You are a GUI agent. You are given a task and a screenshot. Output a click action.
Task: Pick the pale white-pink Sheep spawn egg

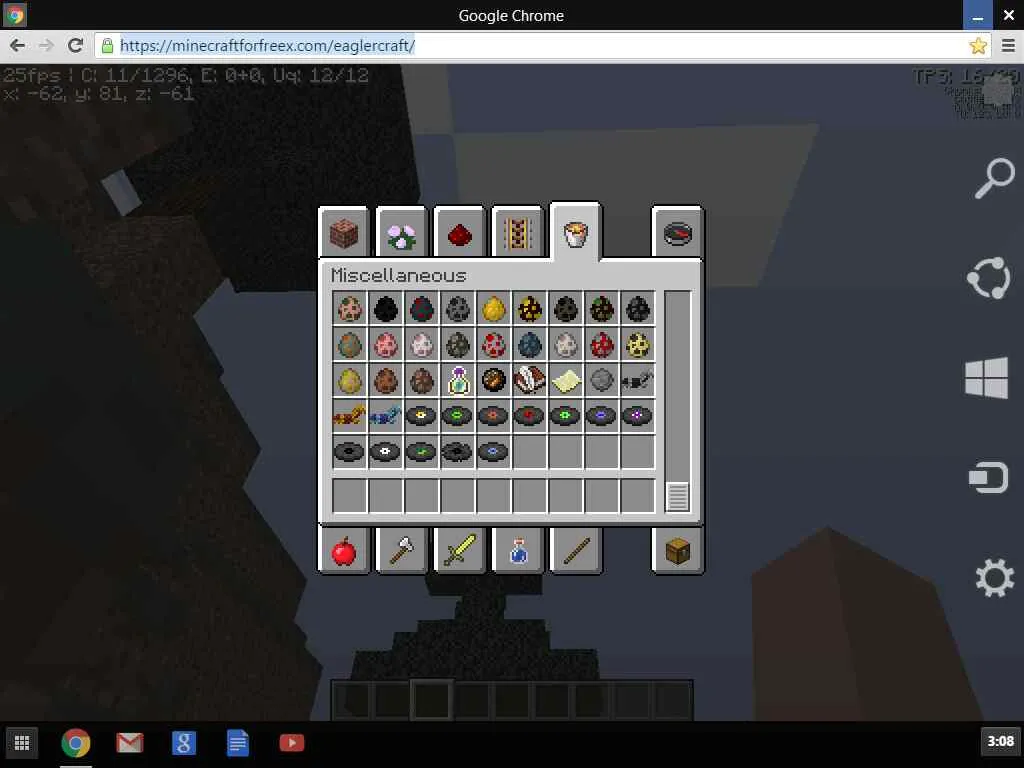pyautogui.click(x=421, y=344)
